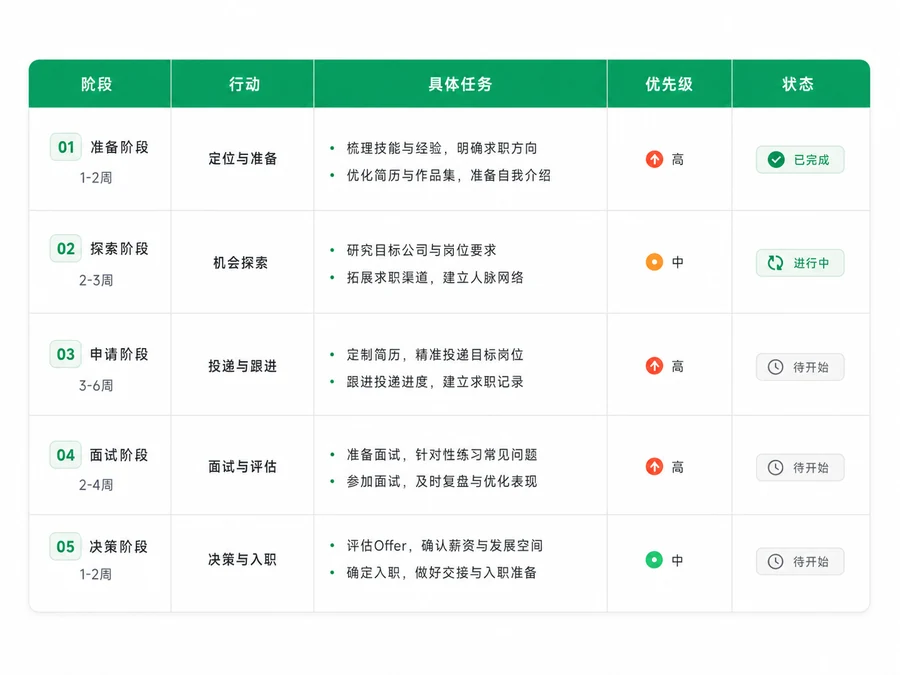
Task: Select the 01 stage number badge
Action: 65,147
